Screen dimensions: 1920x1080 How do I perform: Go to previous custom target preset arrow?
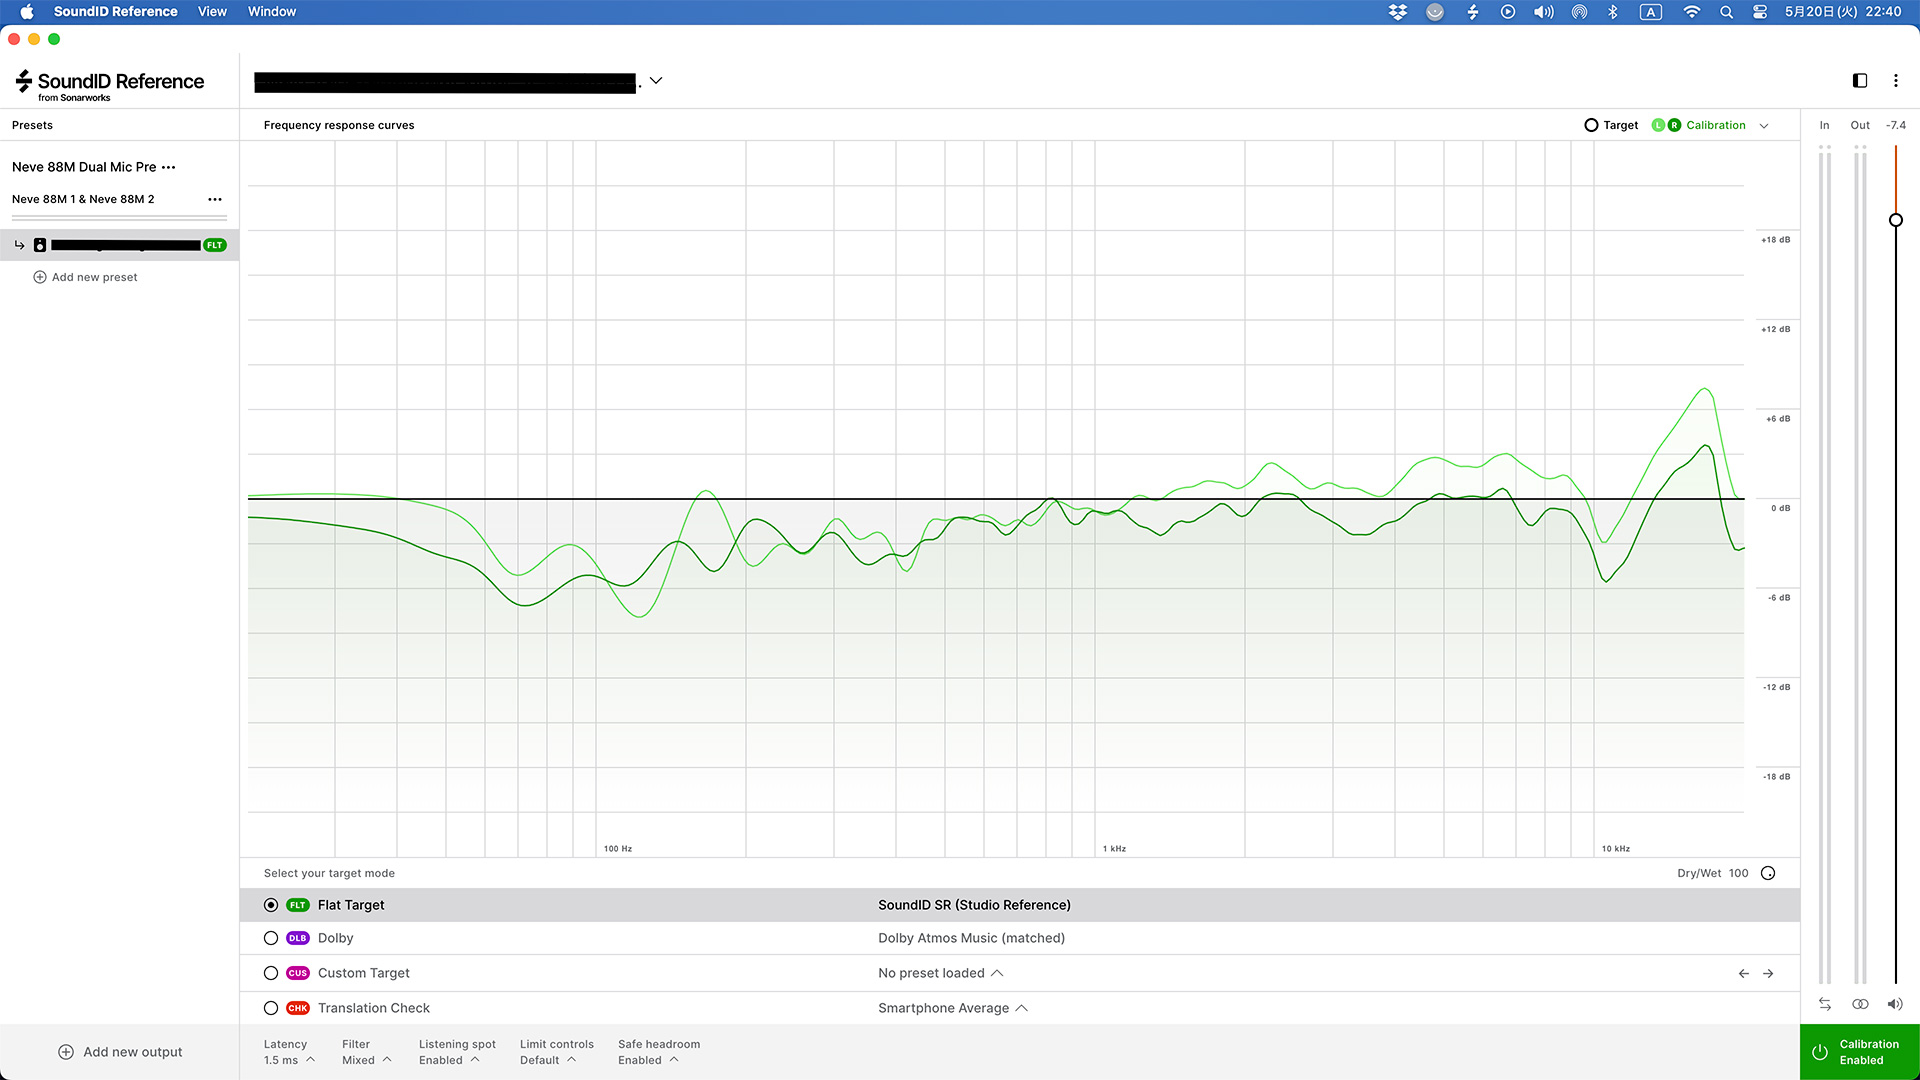[x=1744, y=973]
